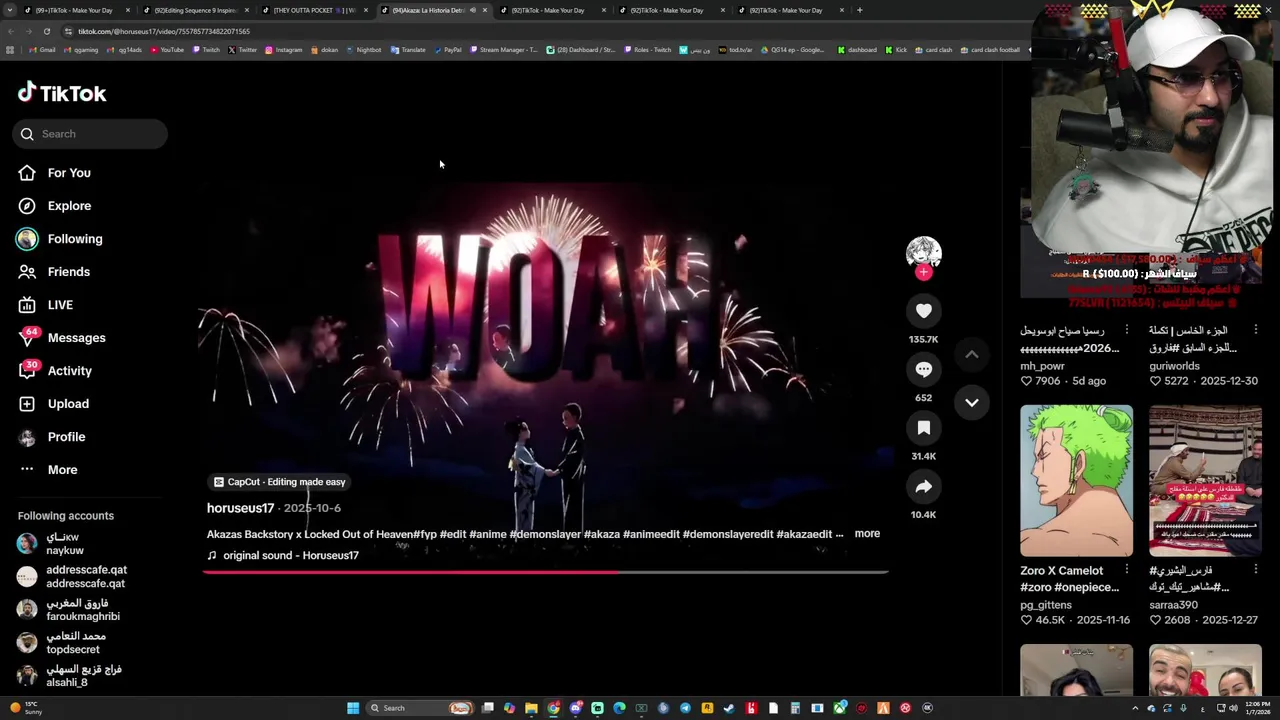Open Messages with 64 badge
Image resolution: width=1280 pixels, height=720 pixels.
[62, 338]
